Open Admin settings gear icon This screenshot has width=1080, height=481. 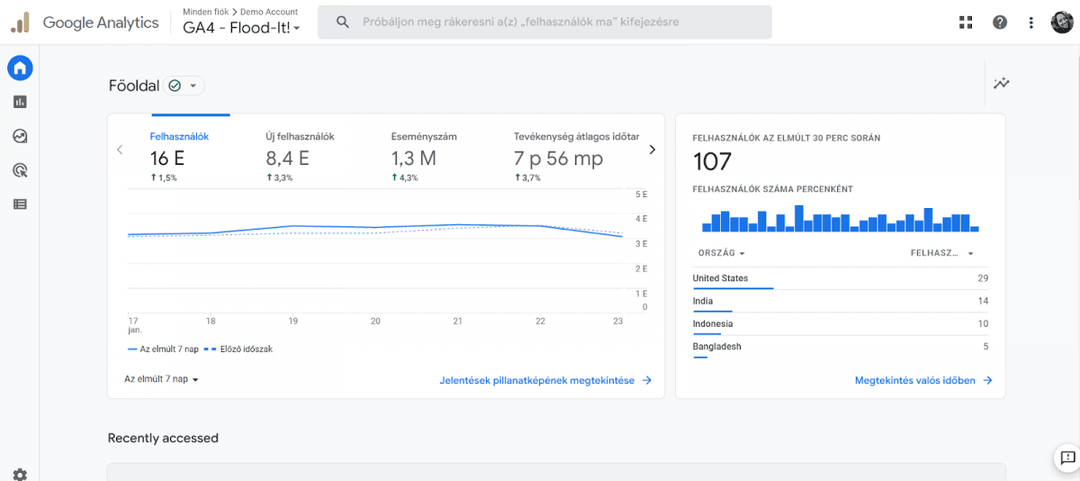click(20, 474)
